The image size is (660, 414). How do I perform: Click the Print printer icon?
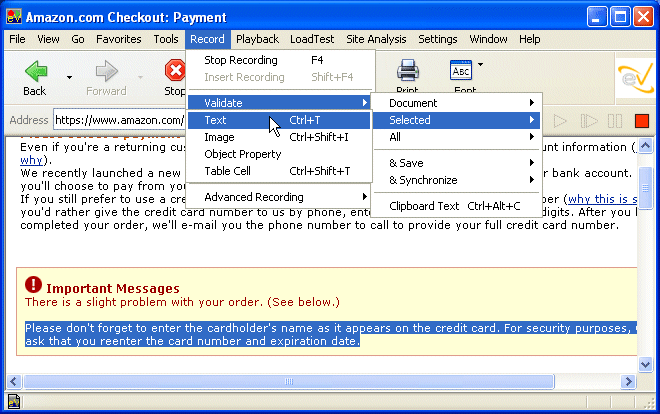tap(407, 70)
